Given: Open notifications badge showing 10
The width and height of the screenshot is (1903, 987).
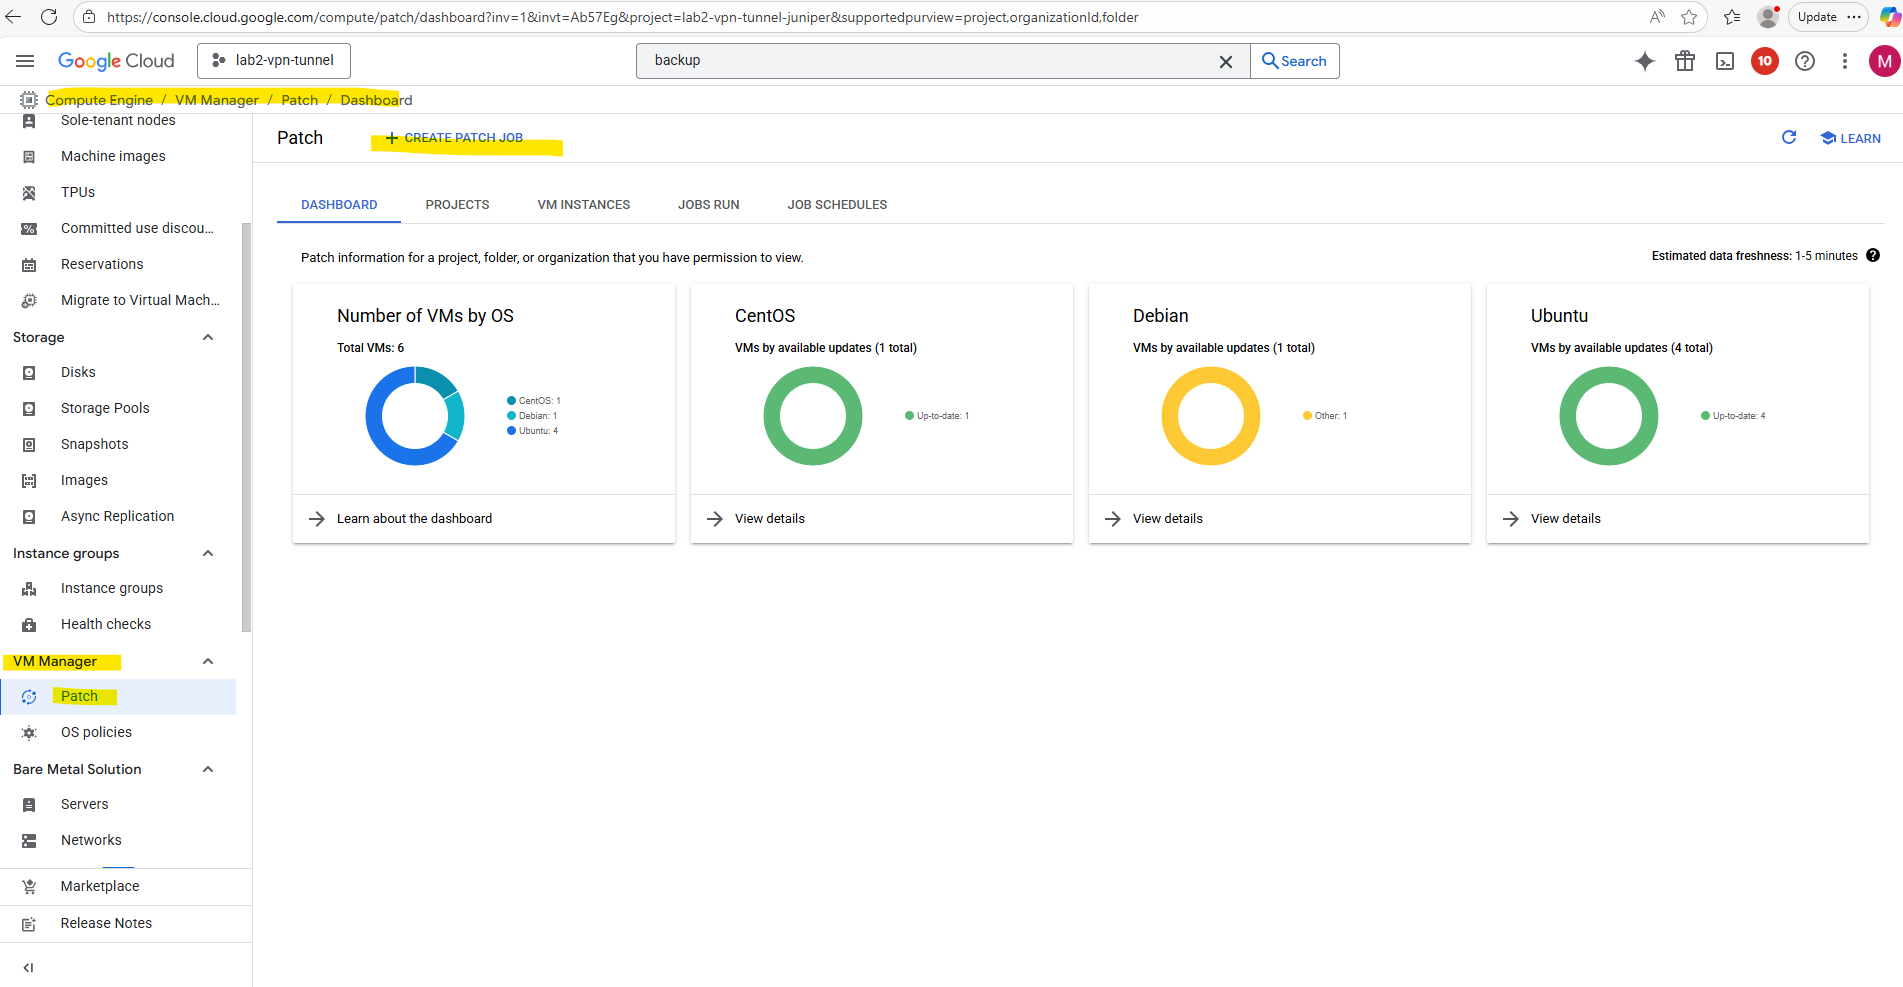Looking at the screenshot, I should point(1765,61).
